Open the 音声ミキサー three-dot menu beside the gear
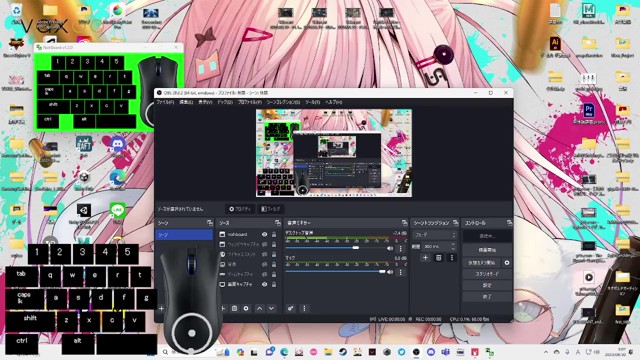The image size is (640, 360). 304,309
